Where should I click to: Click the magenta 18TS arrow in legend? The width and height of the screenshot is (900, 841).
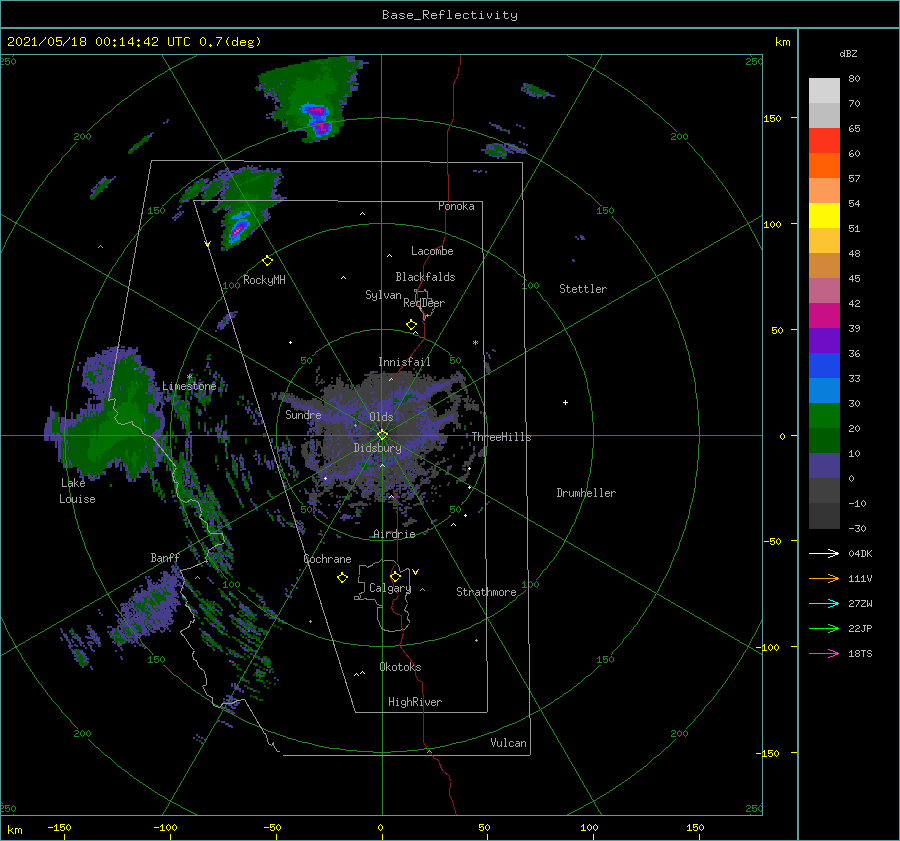coord(824,653)
